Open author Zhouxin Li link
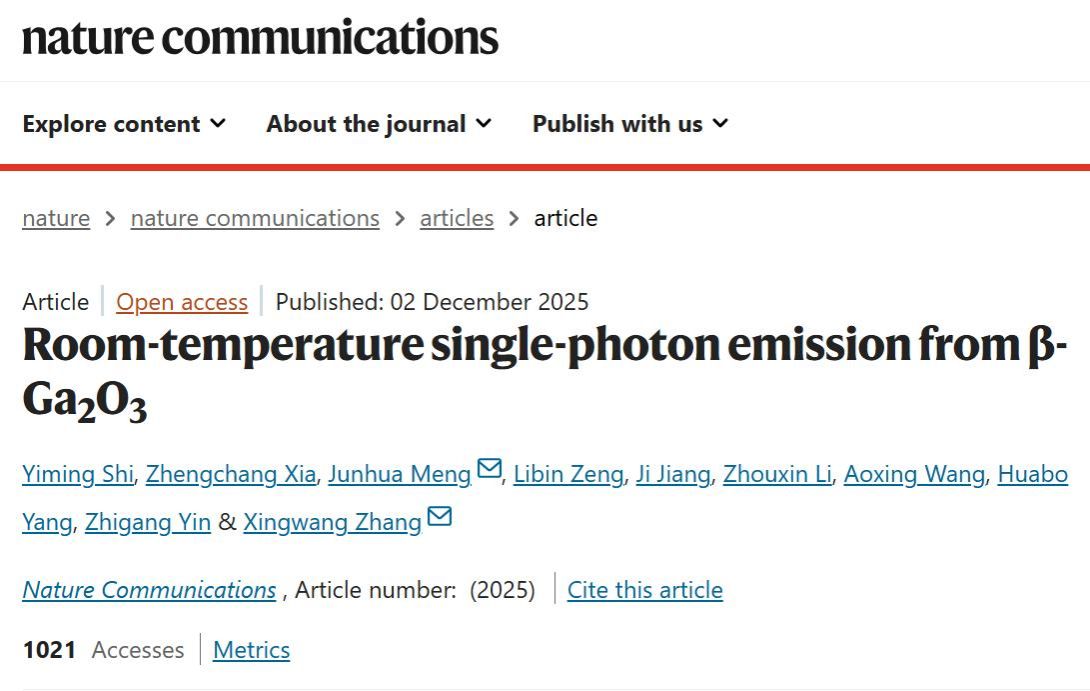The height and width of the screenshot is (691, 1090). click(x=777, y=474)
